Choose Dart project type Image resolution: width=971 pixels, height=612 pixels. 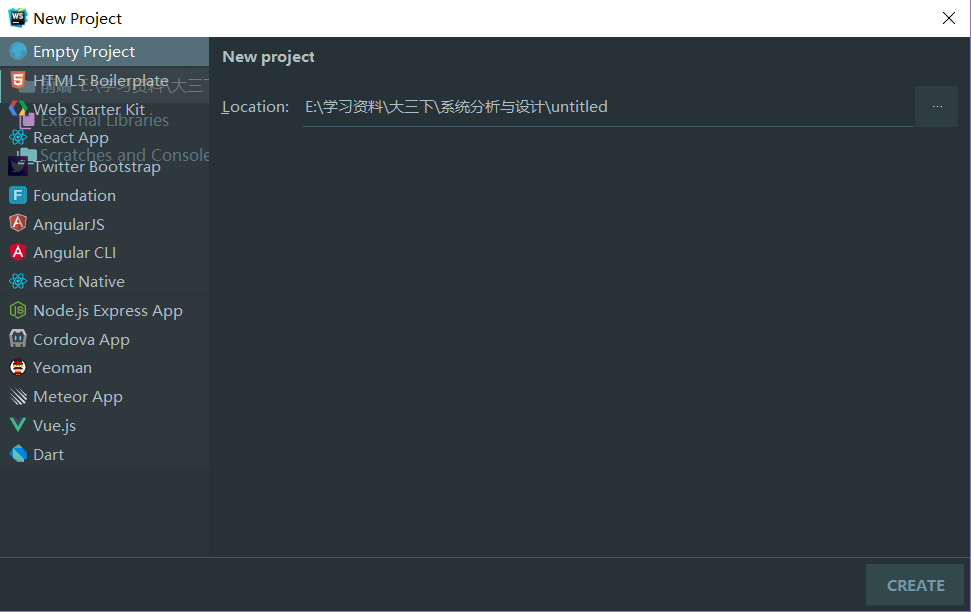tap(105, 454)
